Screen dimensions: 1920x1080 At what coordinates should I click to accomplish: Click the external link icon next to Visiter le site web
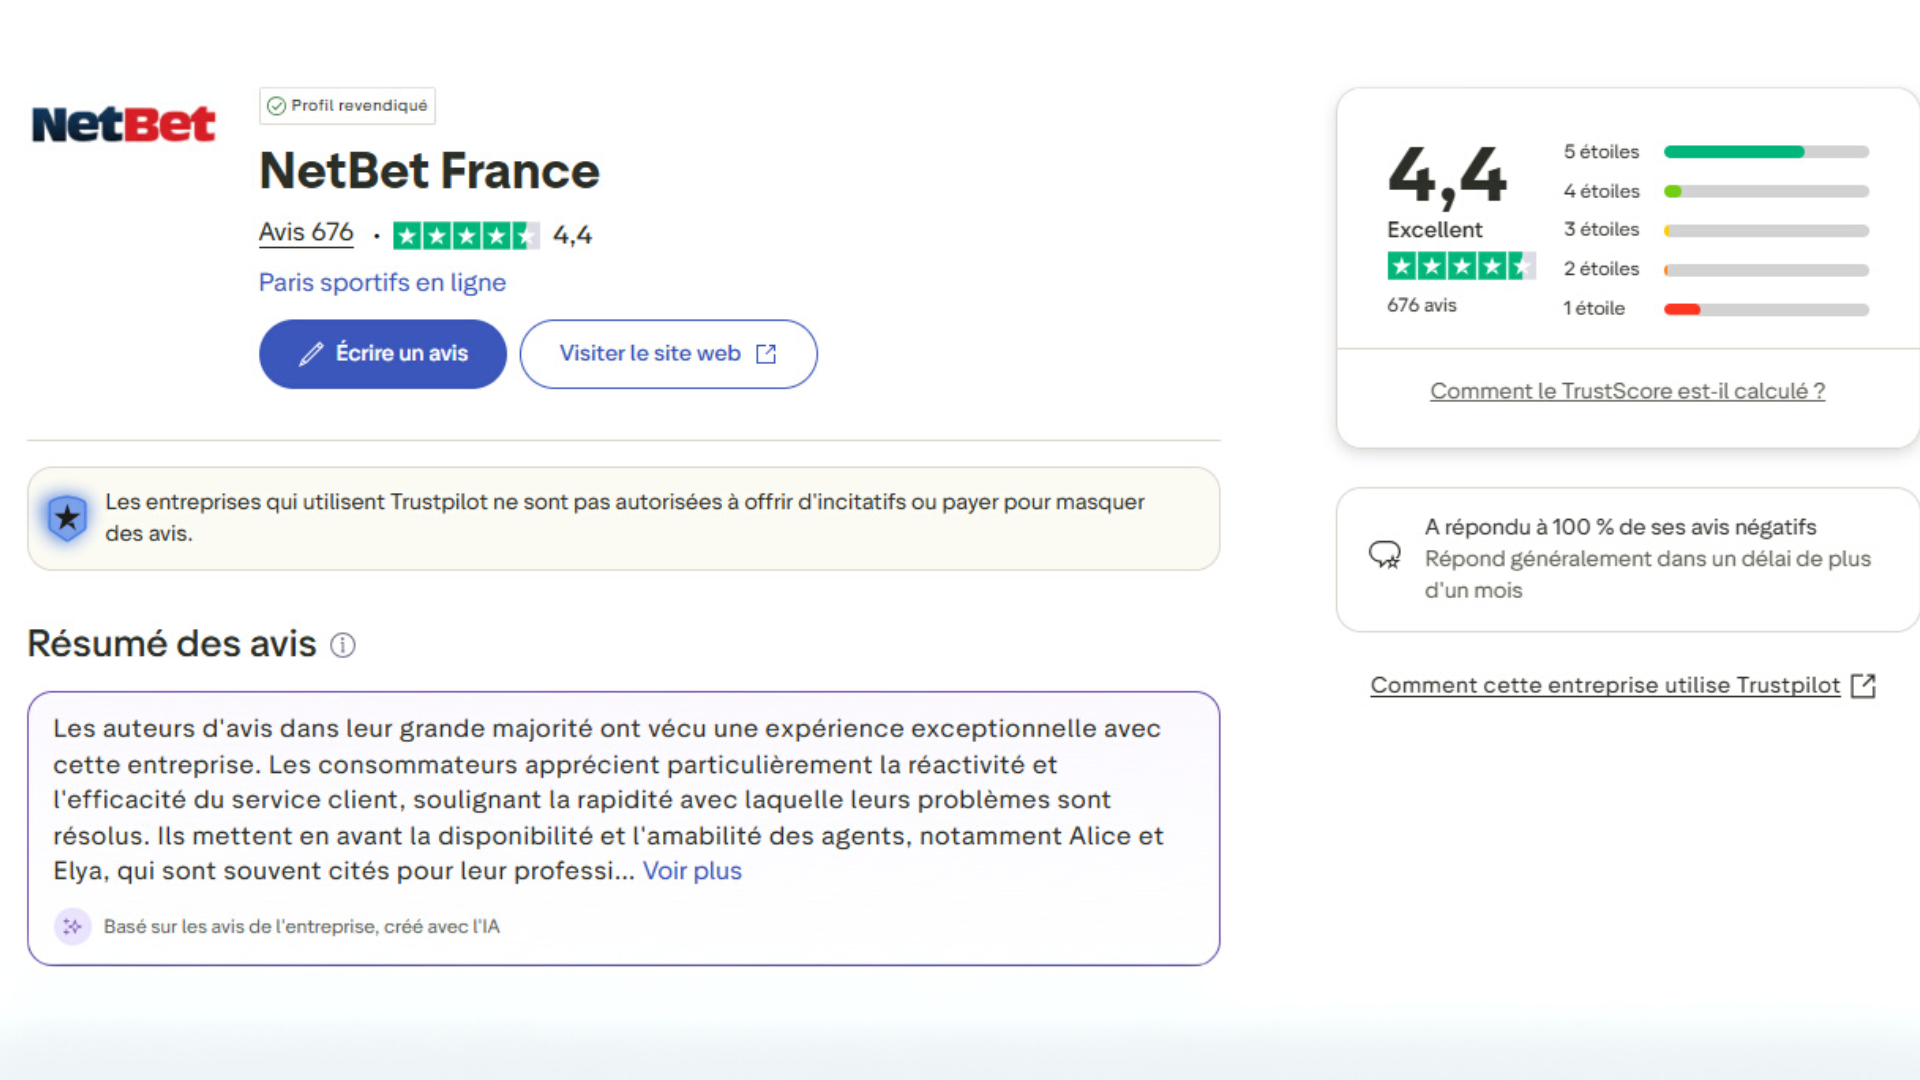766,353
